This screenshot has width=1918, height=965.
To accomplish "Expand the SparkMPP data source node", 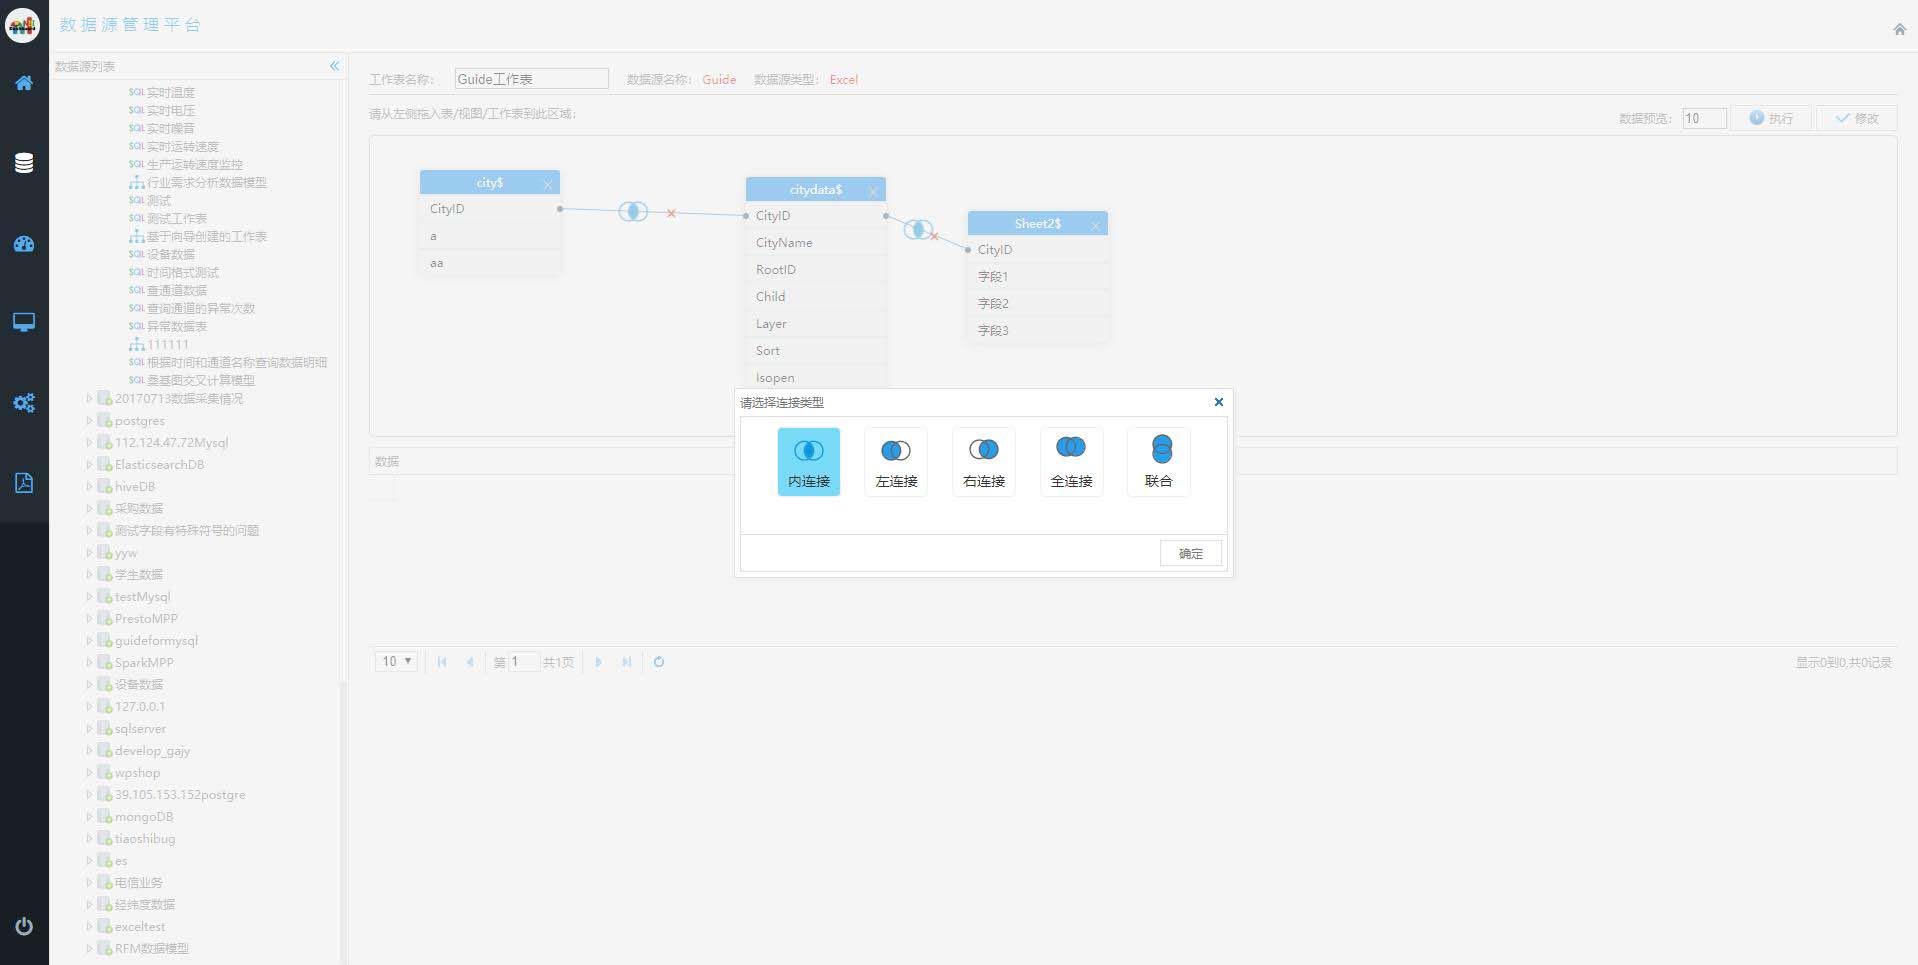I will click(x=89, y=663).
